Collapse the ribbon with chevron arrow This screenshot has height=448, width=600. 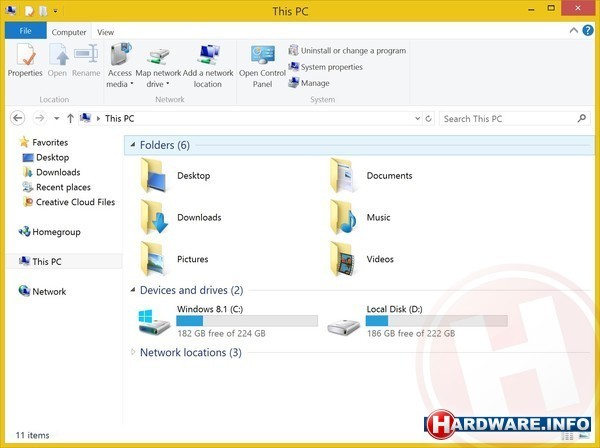point(574,30)
